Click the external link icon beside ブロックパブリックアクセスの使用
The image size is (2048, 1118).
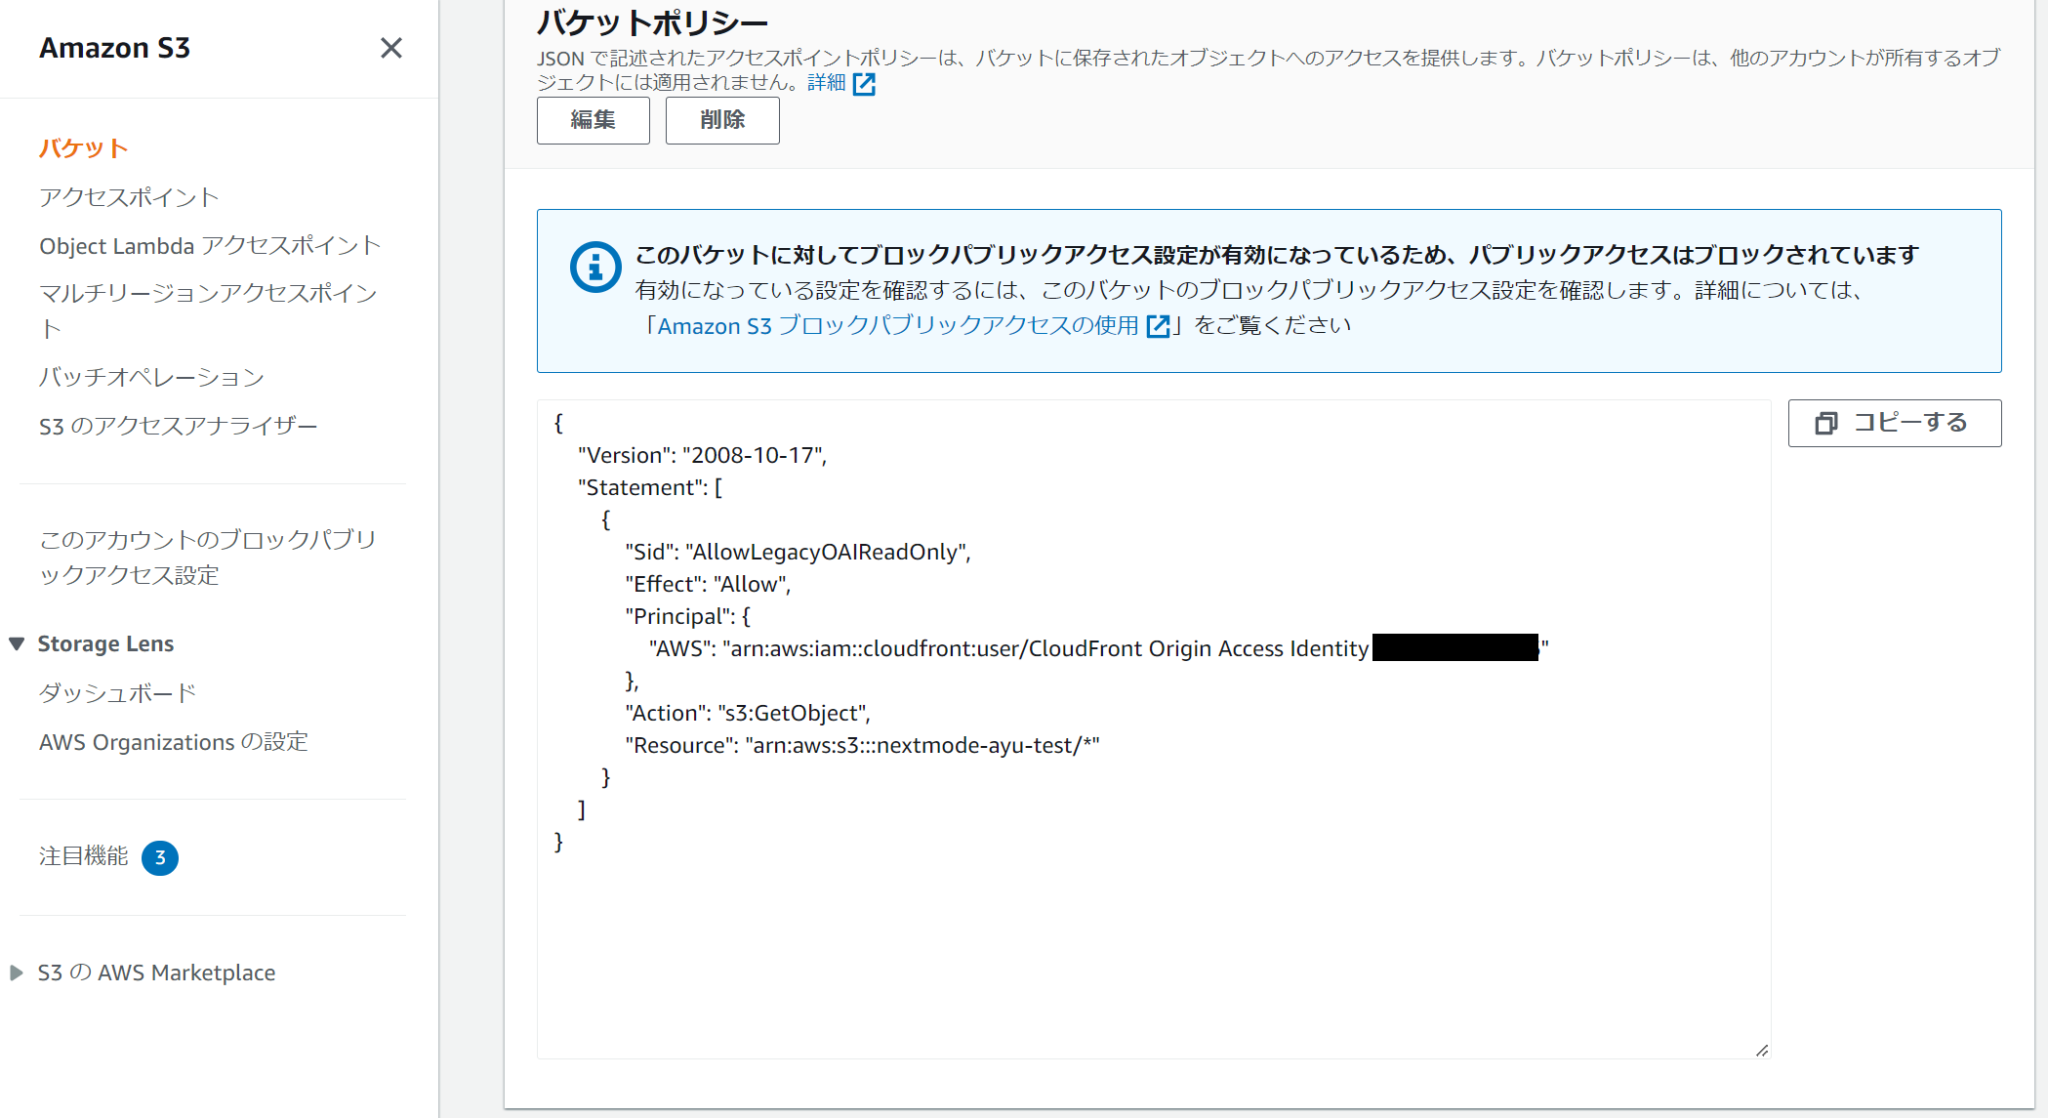(x=1158, y=325)
